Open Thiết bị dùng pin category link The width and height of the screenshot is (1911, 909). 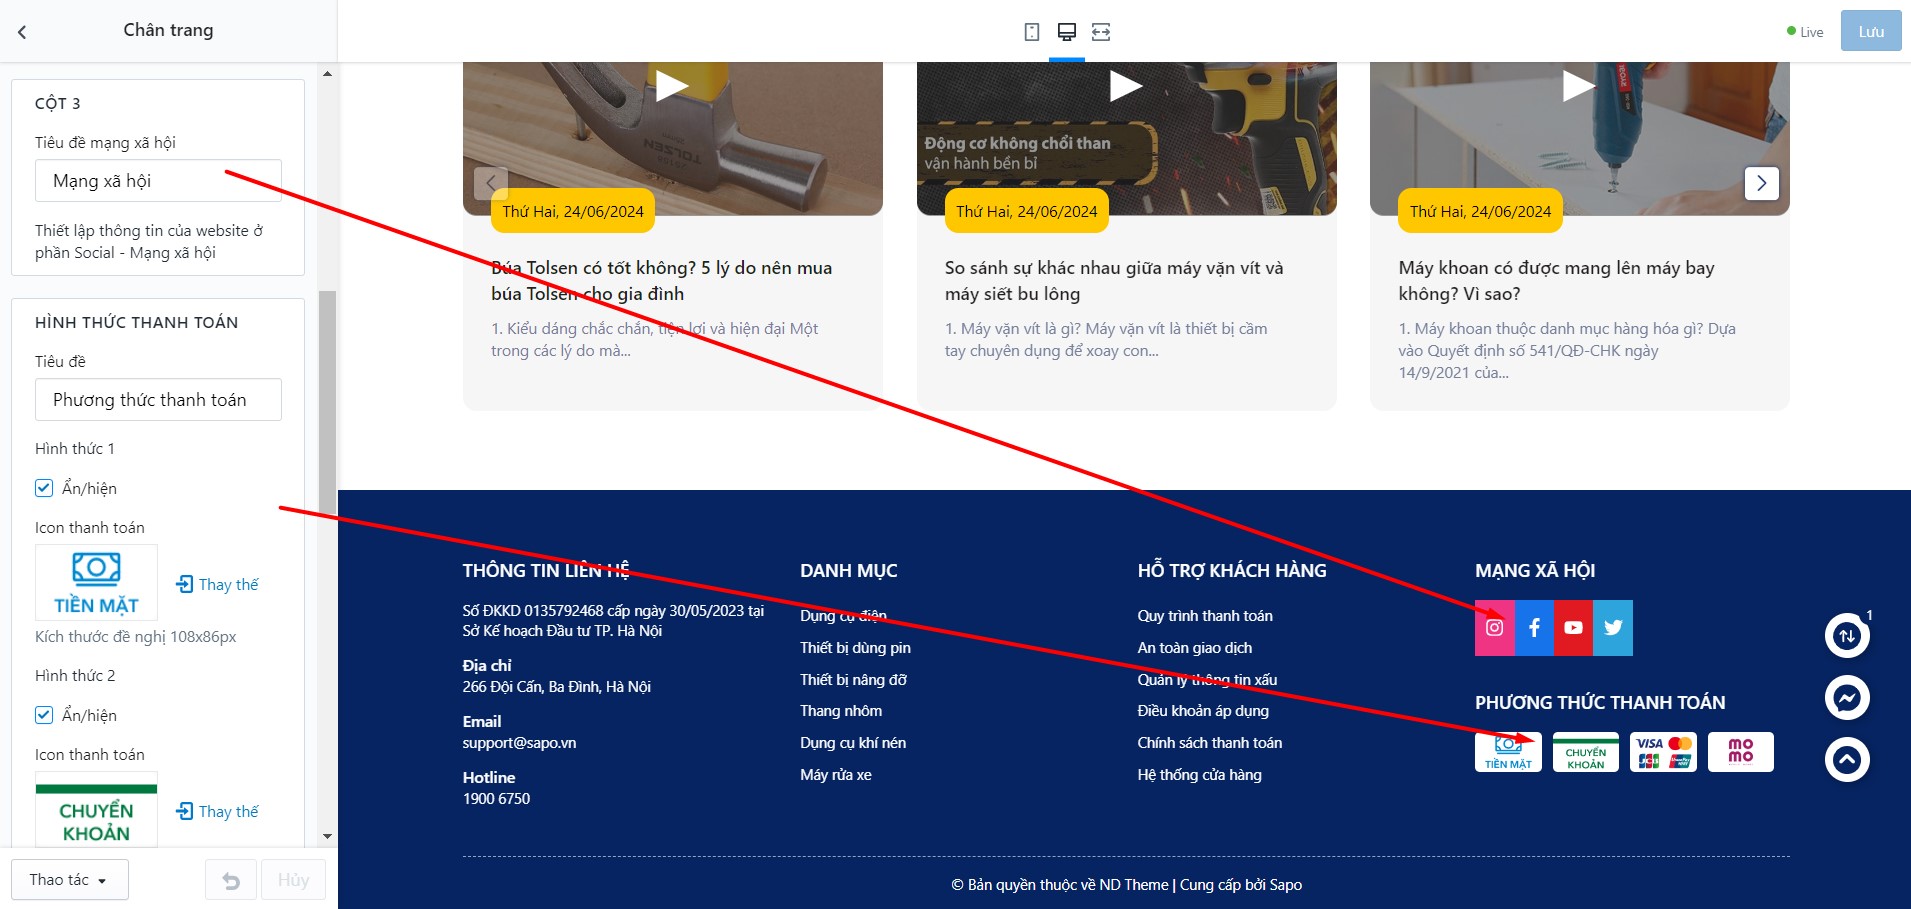pyautogui.click(x=855, y=648)
